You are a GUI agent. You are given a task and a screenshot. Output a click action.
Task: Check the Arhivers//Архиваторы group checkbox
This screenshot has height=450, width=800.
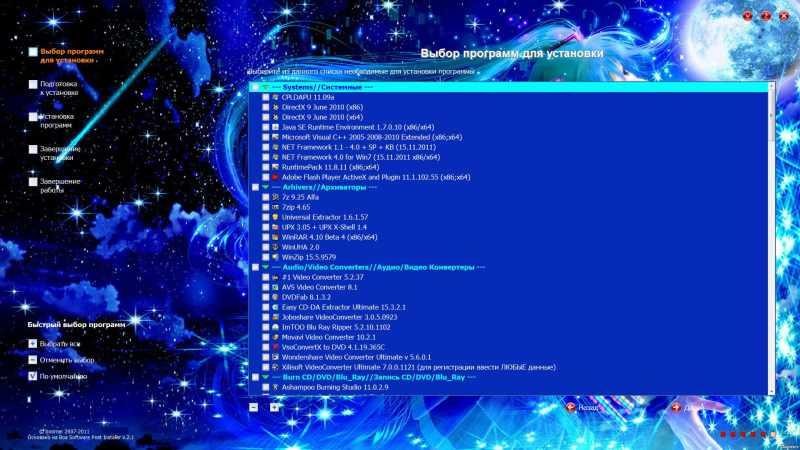click(x=256, y=187)
